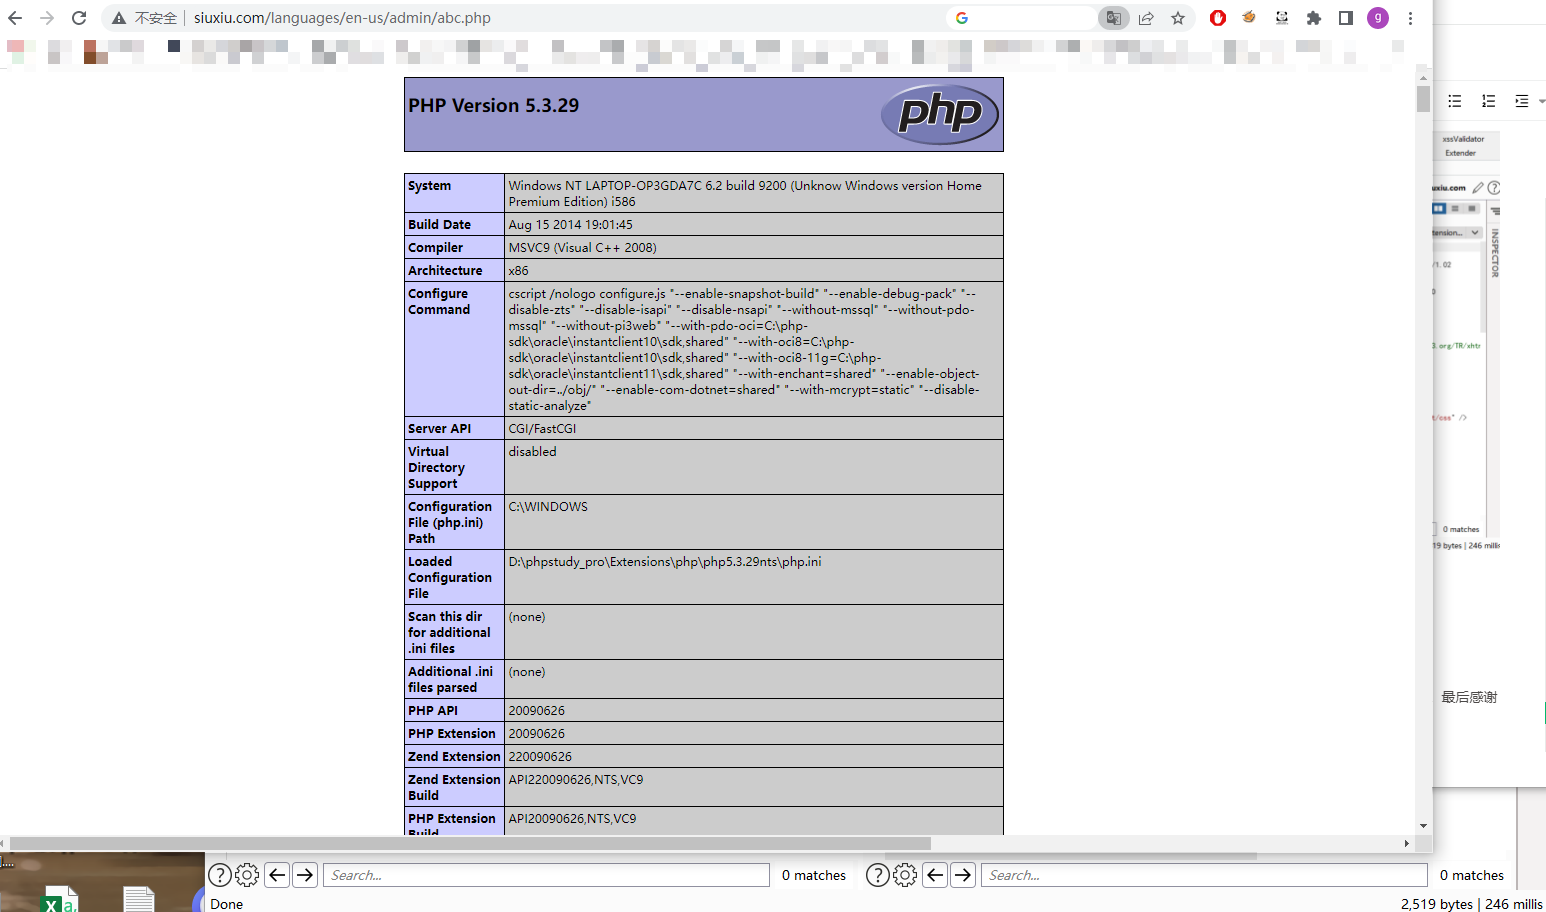Click next-match arrow in right search bar

[x=964, y=875]
